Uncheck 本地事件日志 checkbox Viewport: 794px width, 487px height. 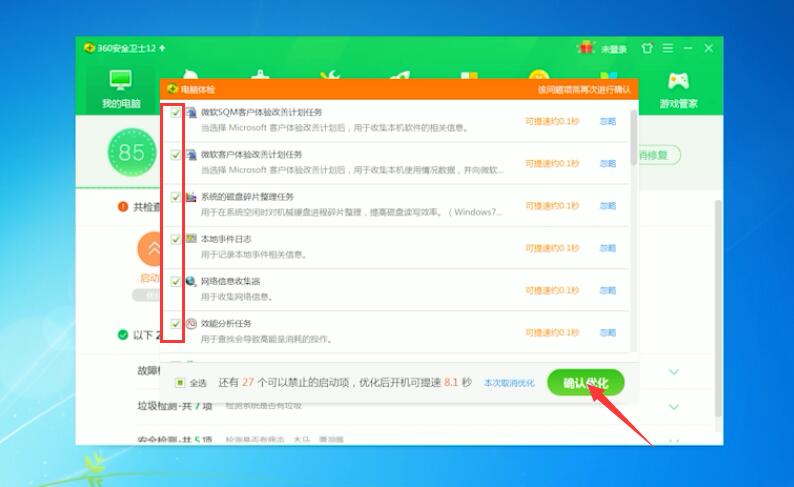click(175, 239)
